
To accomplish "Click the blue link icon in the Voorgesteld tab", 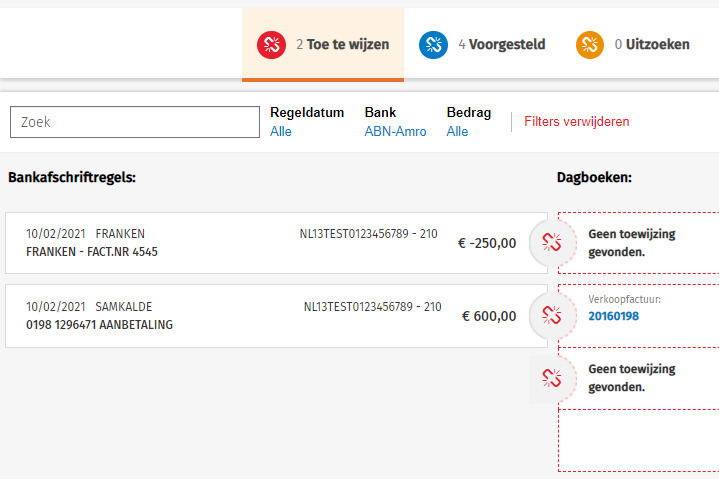I will click(433, 44).
